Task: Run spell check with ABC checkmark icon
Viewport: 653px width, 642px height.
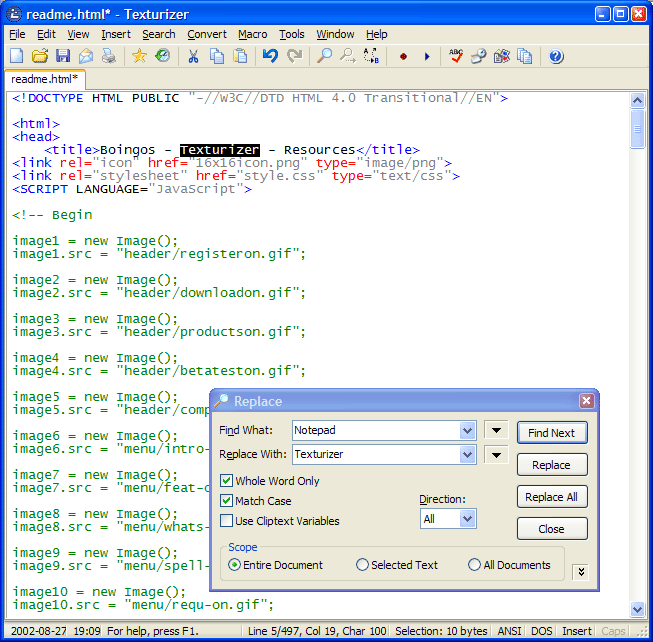Action: pos(456,56)
